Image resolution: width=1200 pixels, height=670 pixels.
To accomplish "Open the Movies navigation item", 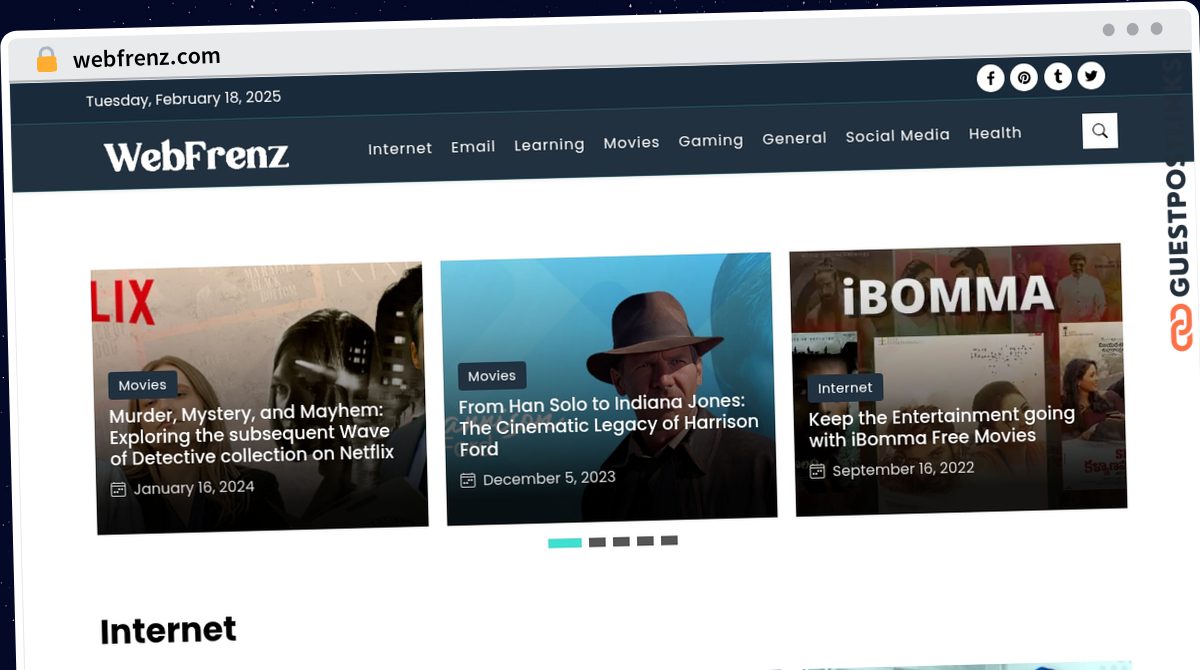I will pyautogui.click(x=631, y=143).
